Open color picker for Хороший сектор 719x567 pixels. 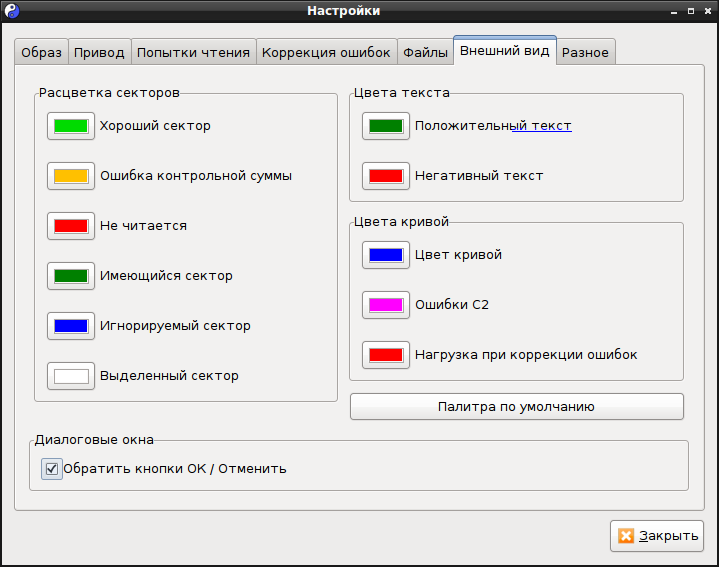[x=71, y=126]
